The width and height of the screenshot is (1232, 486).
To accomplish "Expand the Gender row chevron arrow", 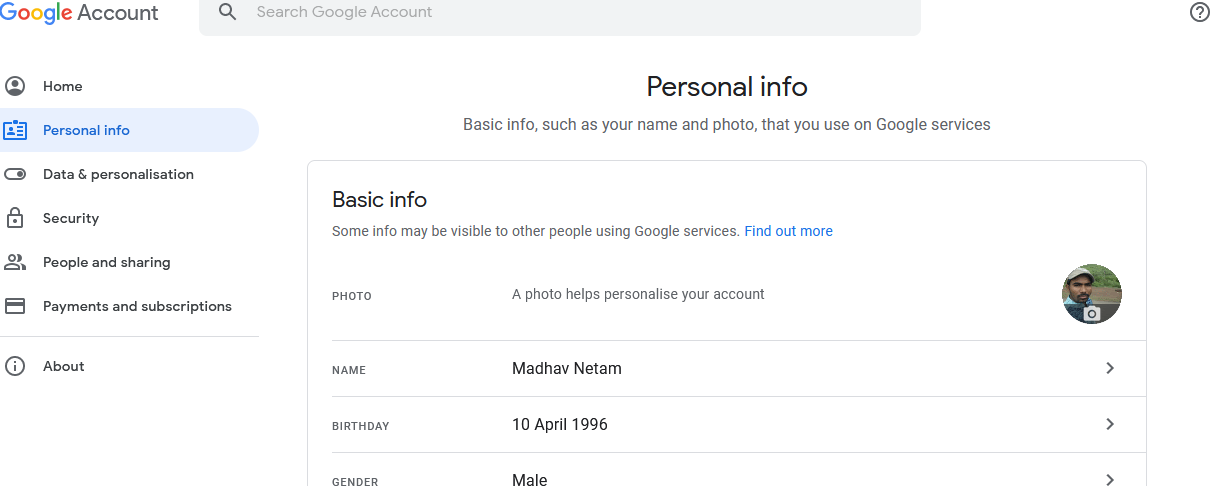I will [x=1109, y=479].
